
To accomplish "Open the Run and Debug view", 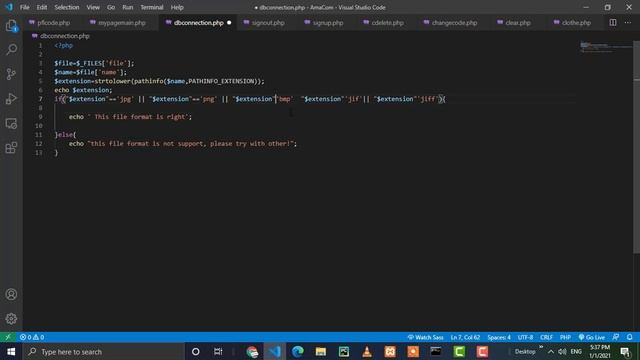I will (x=11, y=99).
